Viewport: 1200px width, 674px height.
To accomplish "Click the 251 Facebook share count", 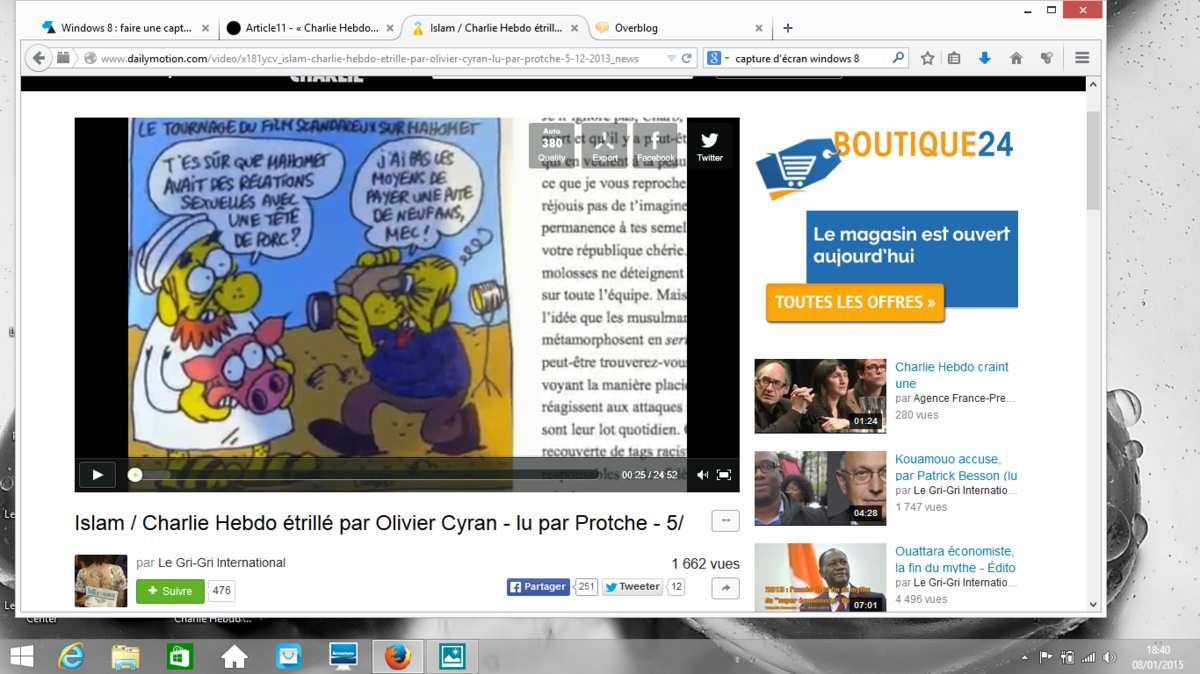I will tap(586, 587).
